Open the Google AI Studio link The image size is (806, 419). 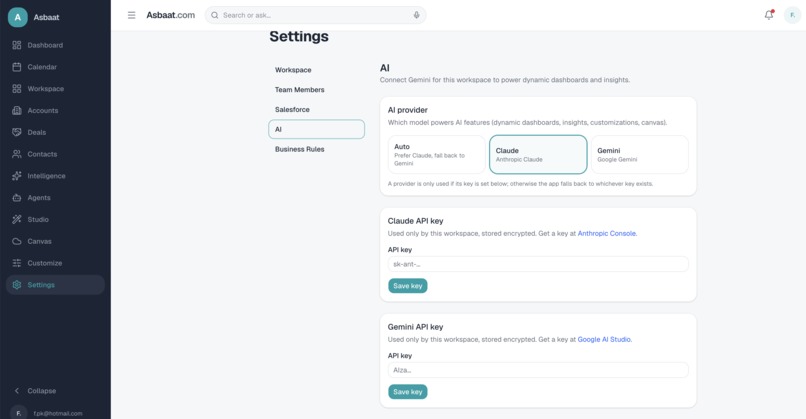point(604,339)
